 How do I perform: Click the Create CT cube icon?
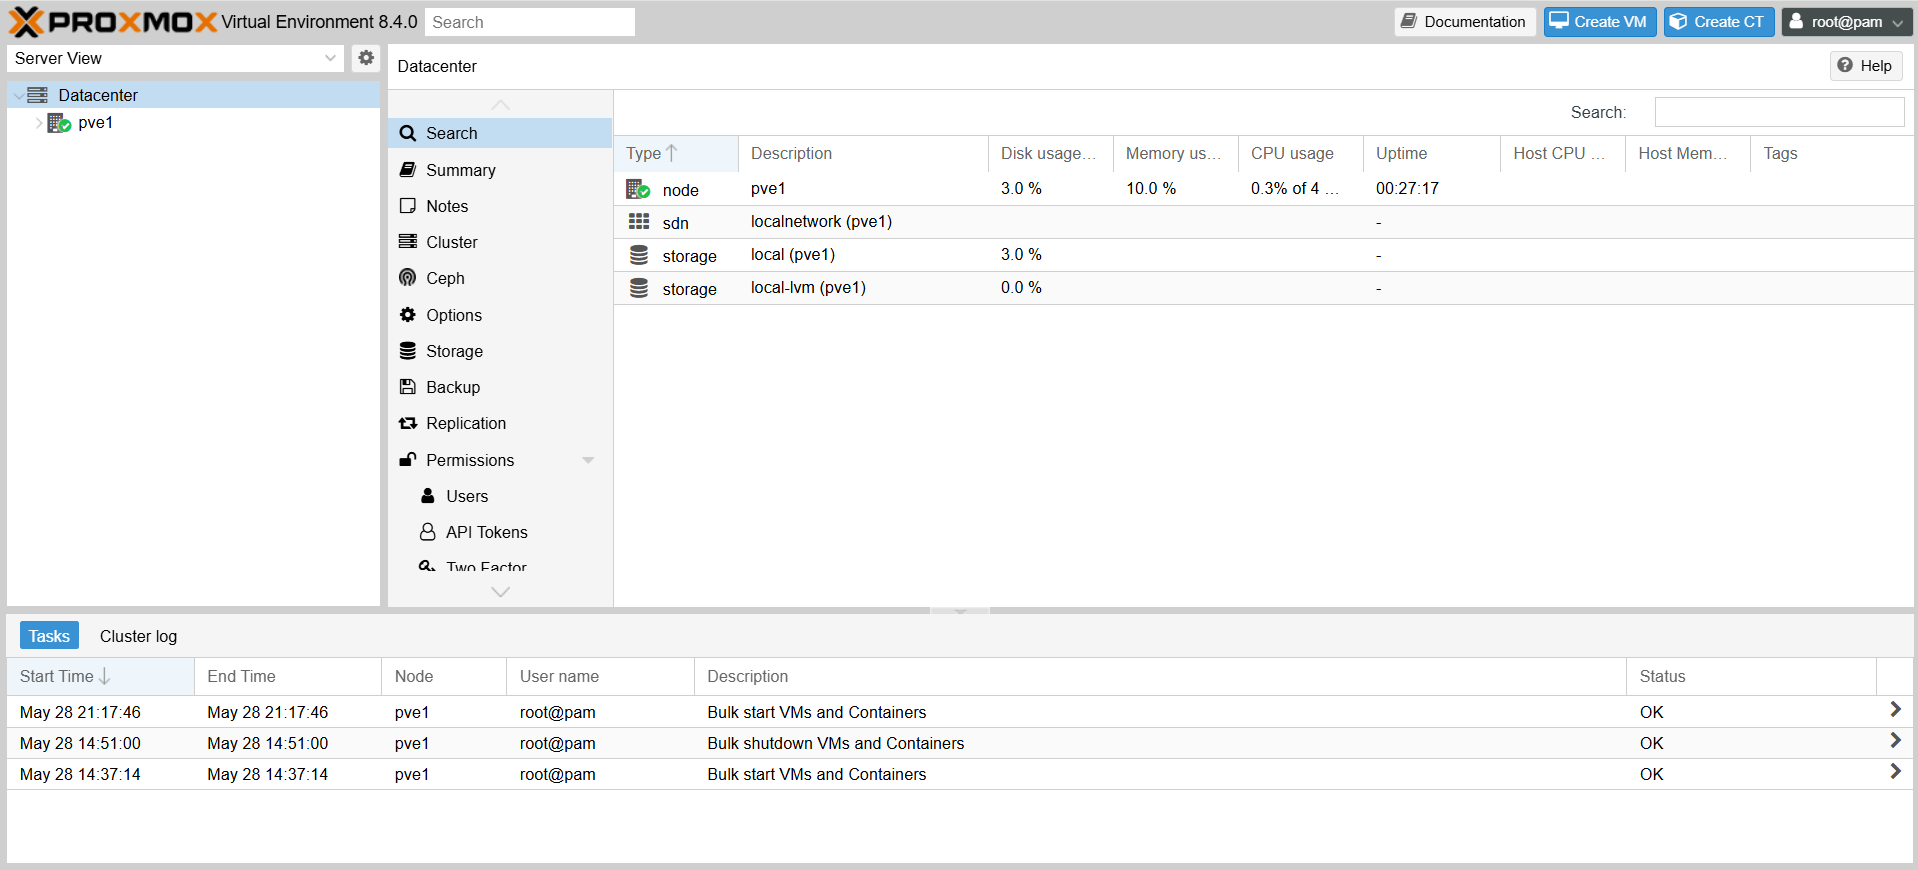[1679, 21]
